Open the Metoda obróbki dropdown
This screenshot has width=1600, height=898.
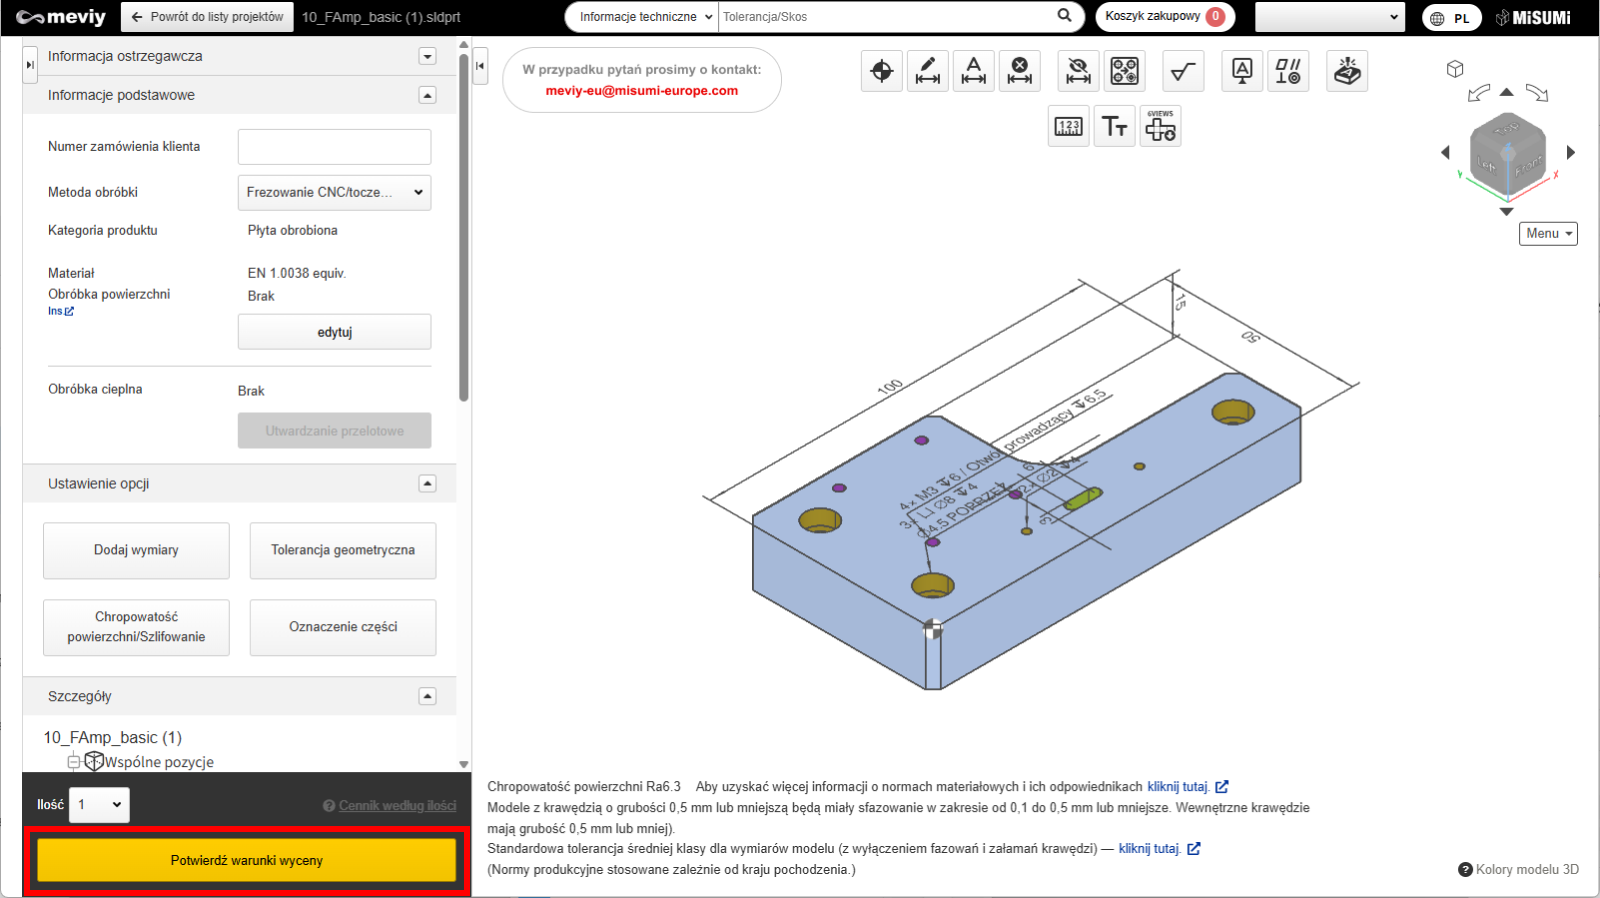click(334, 193)
